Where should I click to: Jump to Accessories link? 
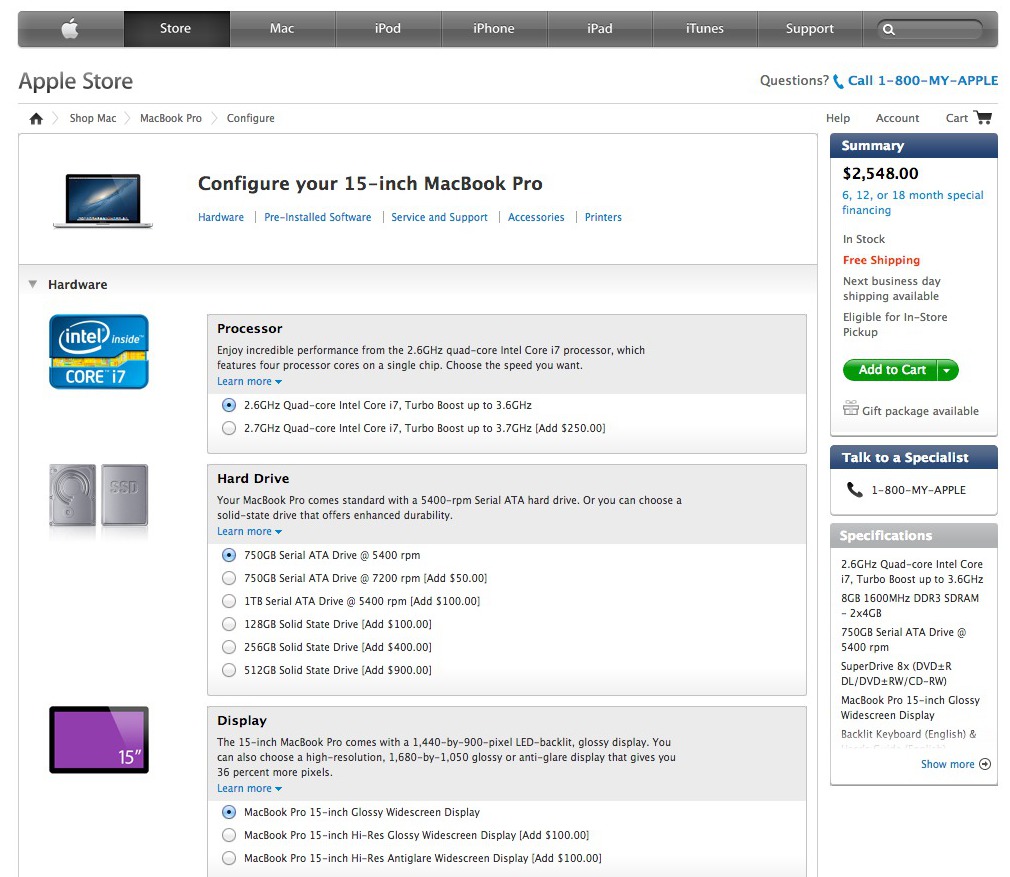coord(536,218)
